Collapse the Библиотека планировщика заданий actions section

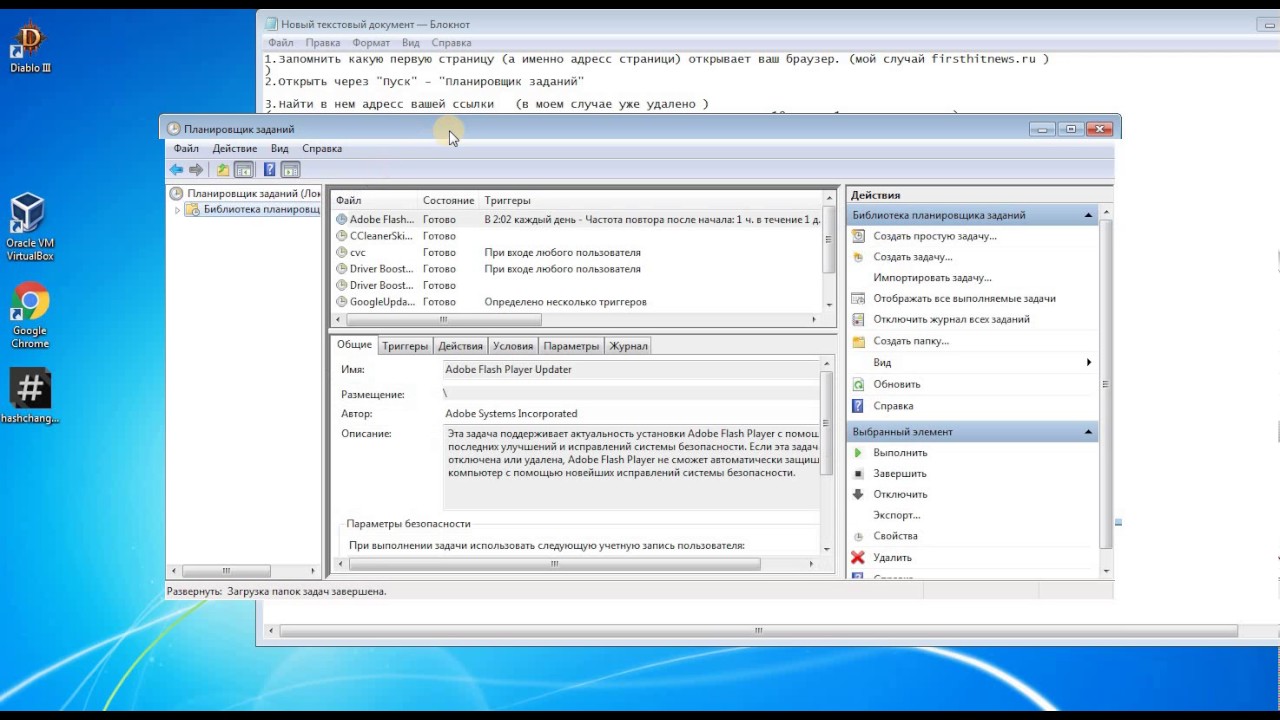pyautogui.click(x=1088, y=216)
